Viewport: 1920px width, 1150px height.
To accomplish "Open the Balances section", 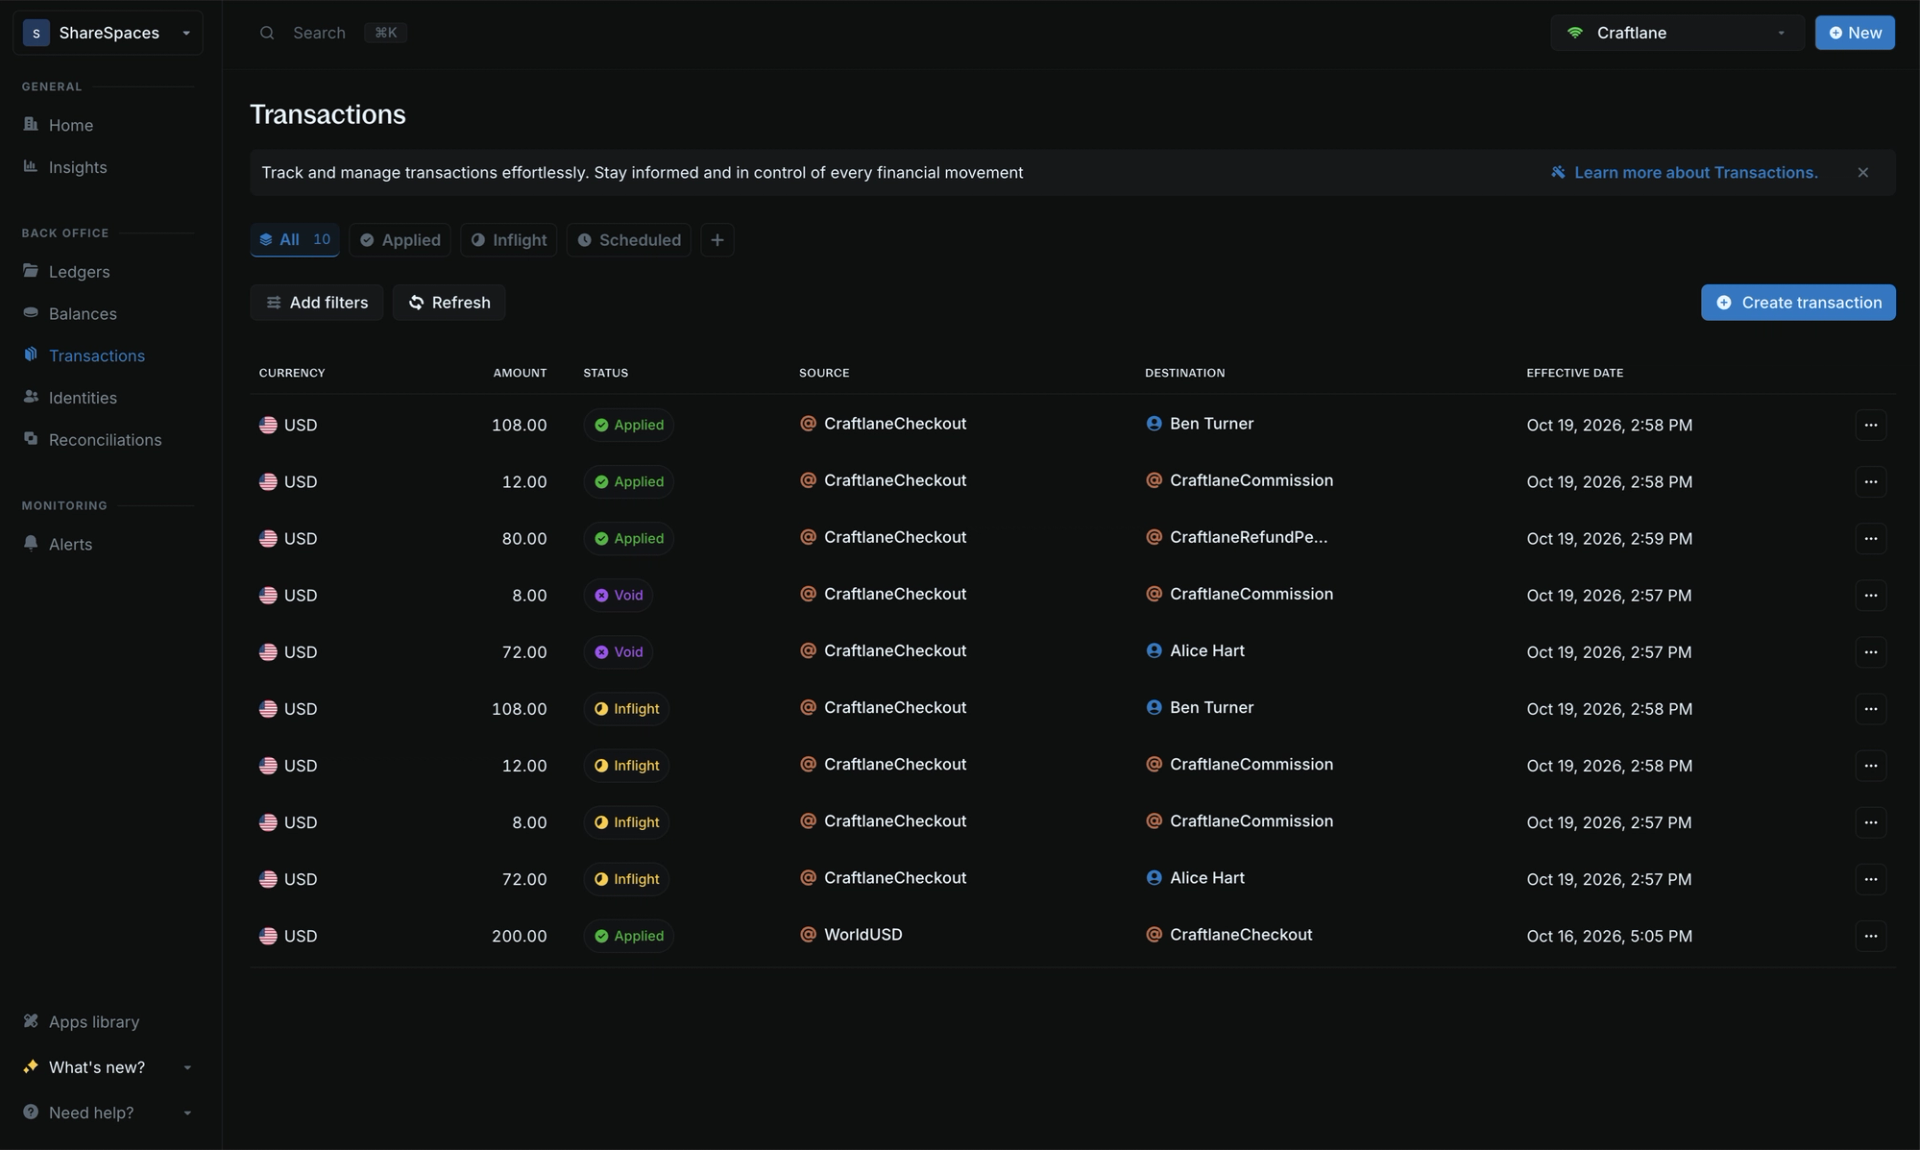I will (x=82, y=314).
